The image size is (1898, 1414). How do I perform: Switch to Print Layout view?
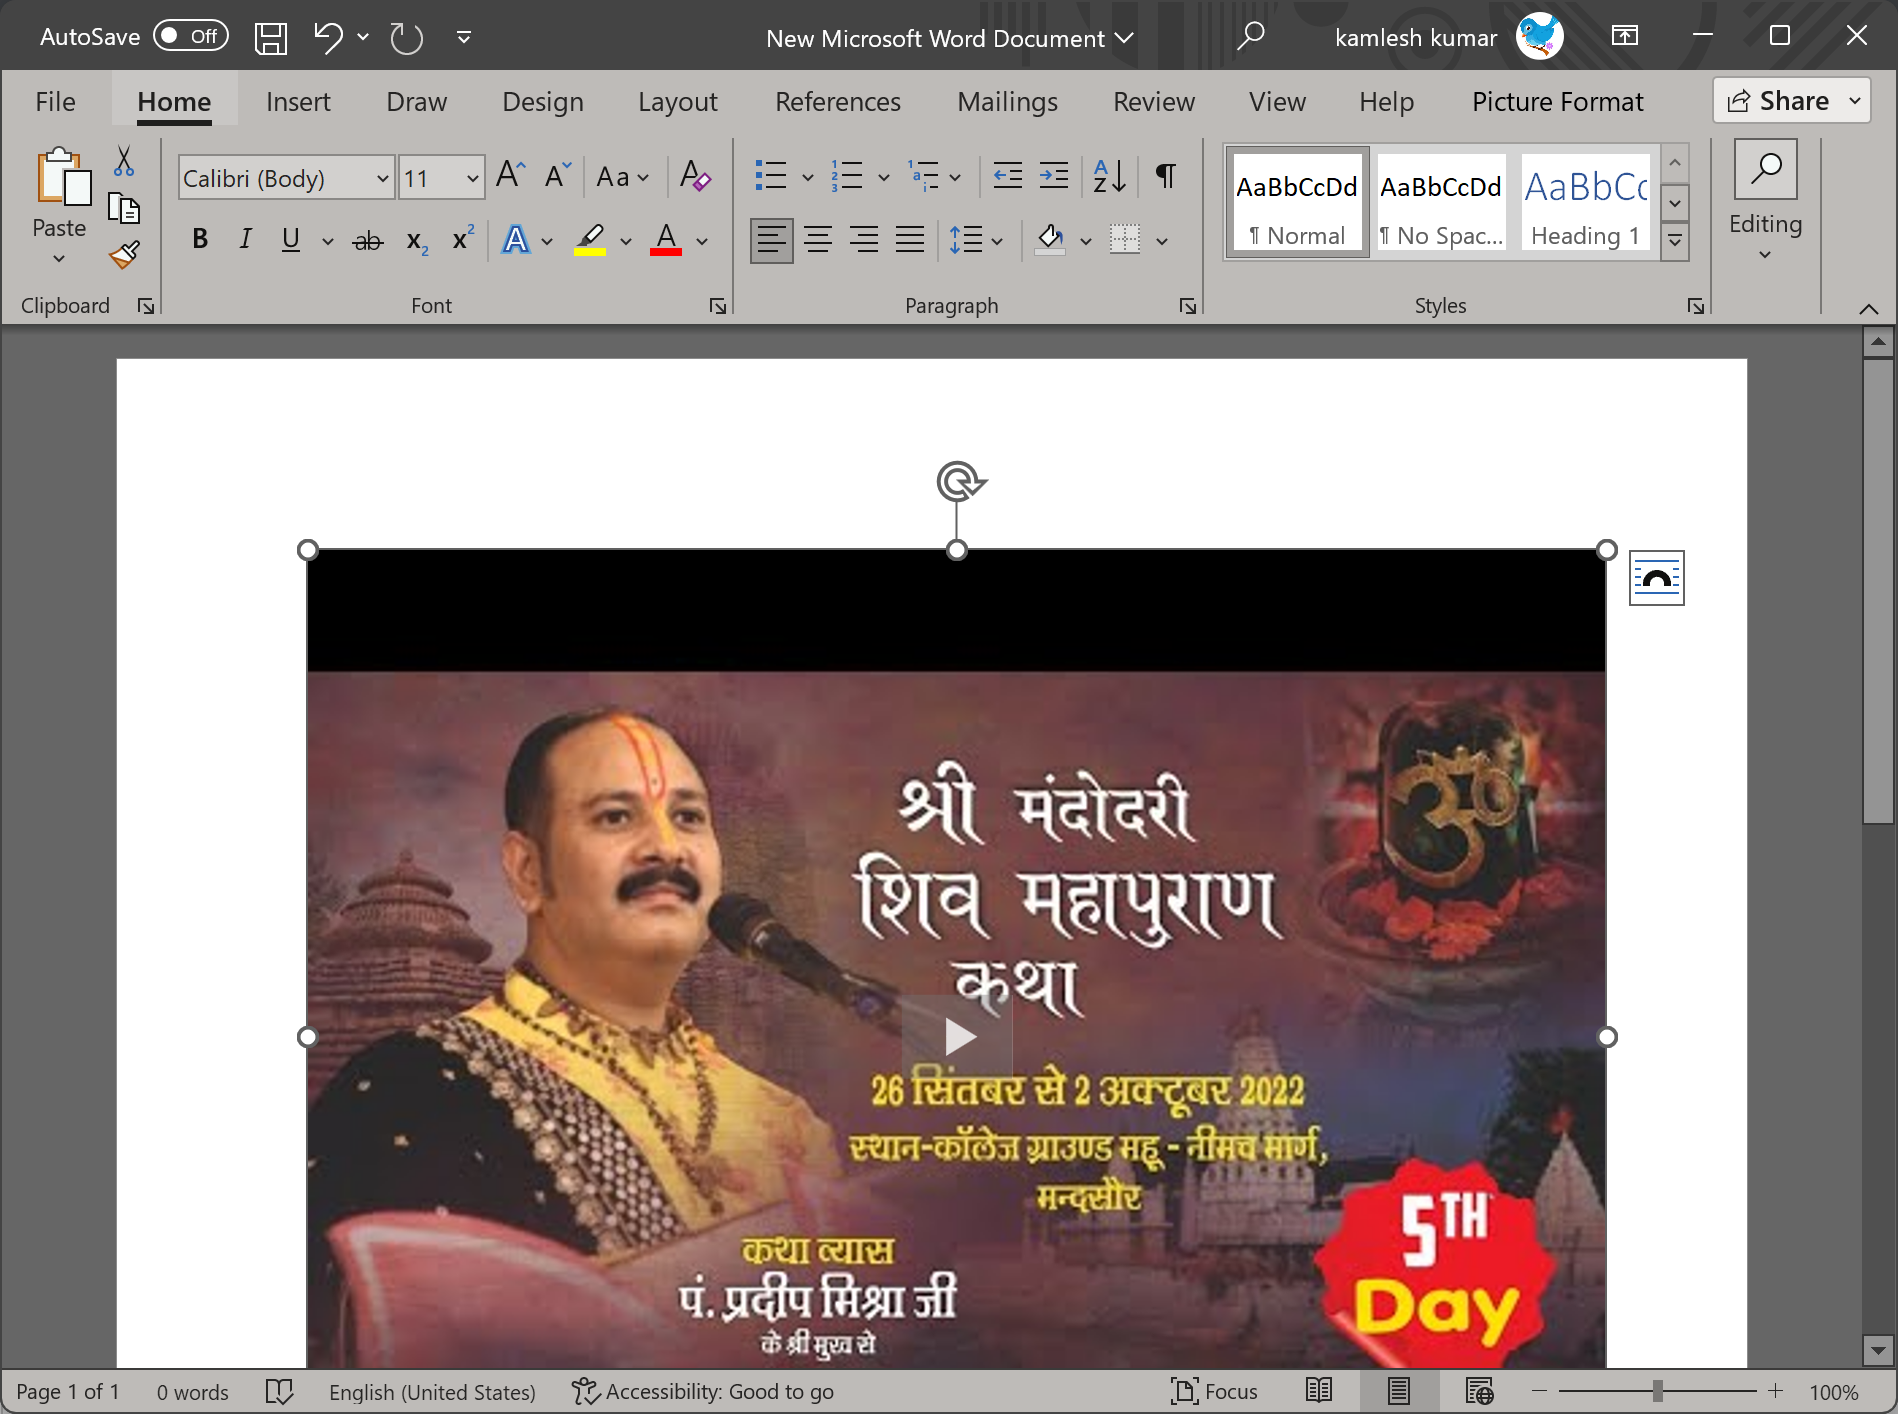pos(1398,1391)
